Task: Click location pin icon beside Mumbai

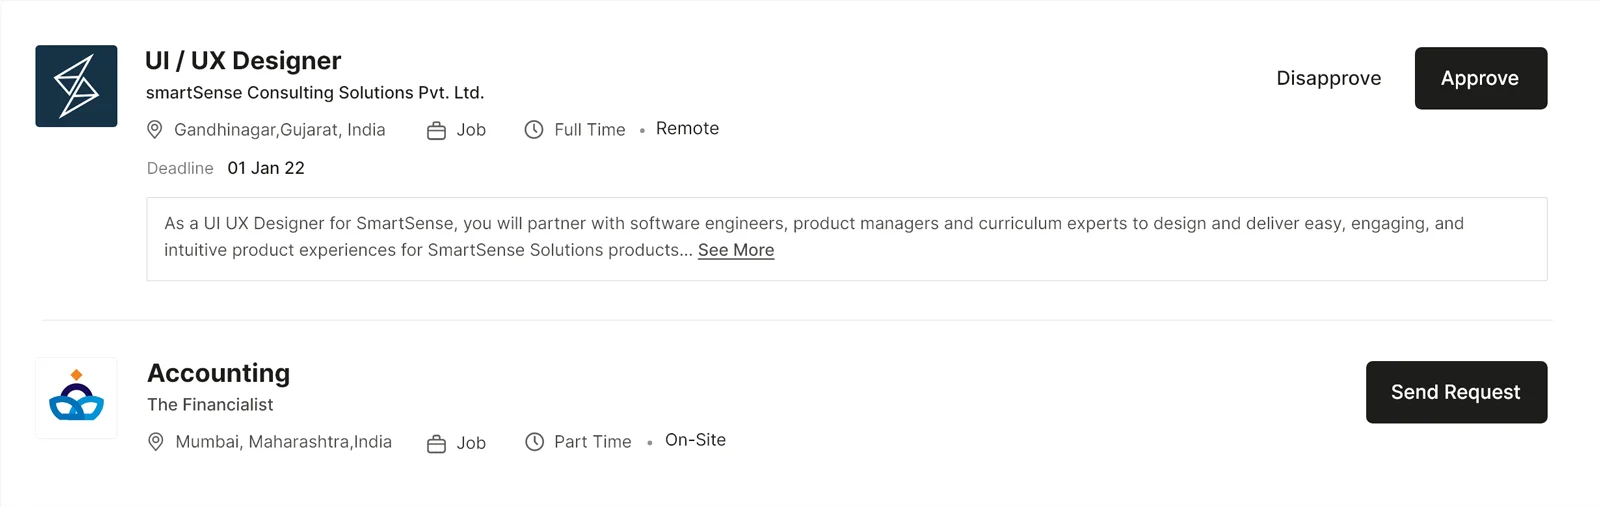Action: pos(156,442)
